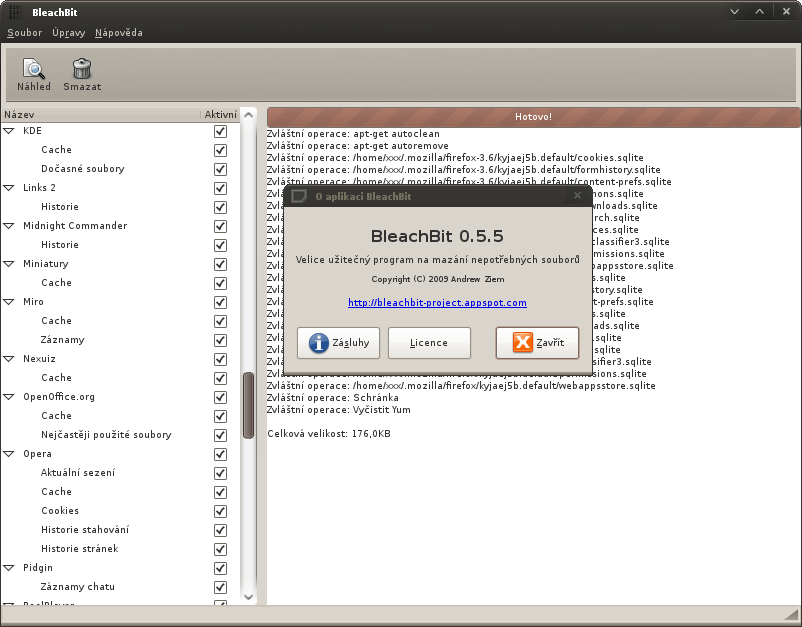Click the 'apt-get autoremove' log line
The image size is (802, 627).
(x=358, y=146)
